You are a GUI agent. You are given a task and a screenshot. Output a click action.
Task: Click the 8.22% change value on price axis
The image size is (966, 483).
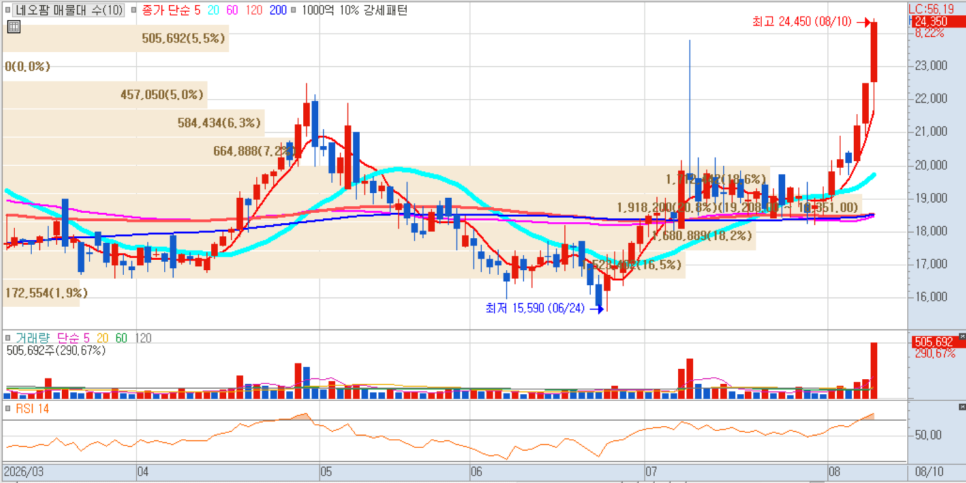click(930, 34)
